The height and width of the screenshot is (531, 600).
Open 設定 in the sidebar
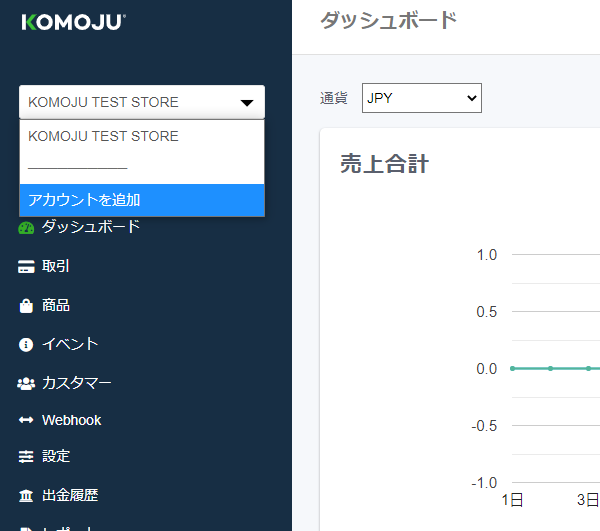[55, 456]
